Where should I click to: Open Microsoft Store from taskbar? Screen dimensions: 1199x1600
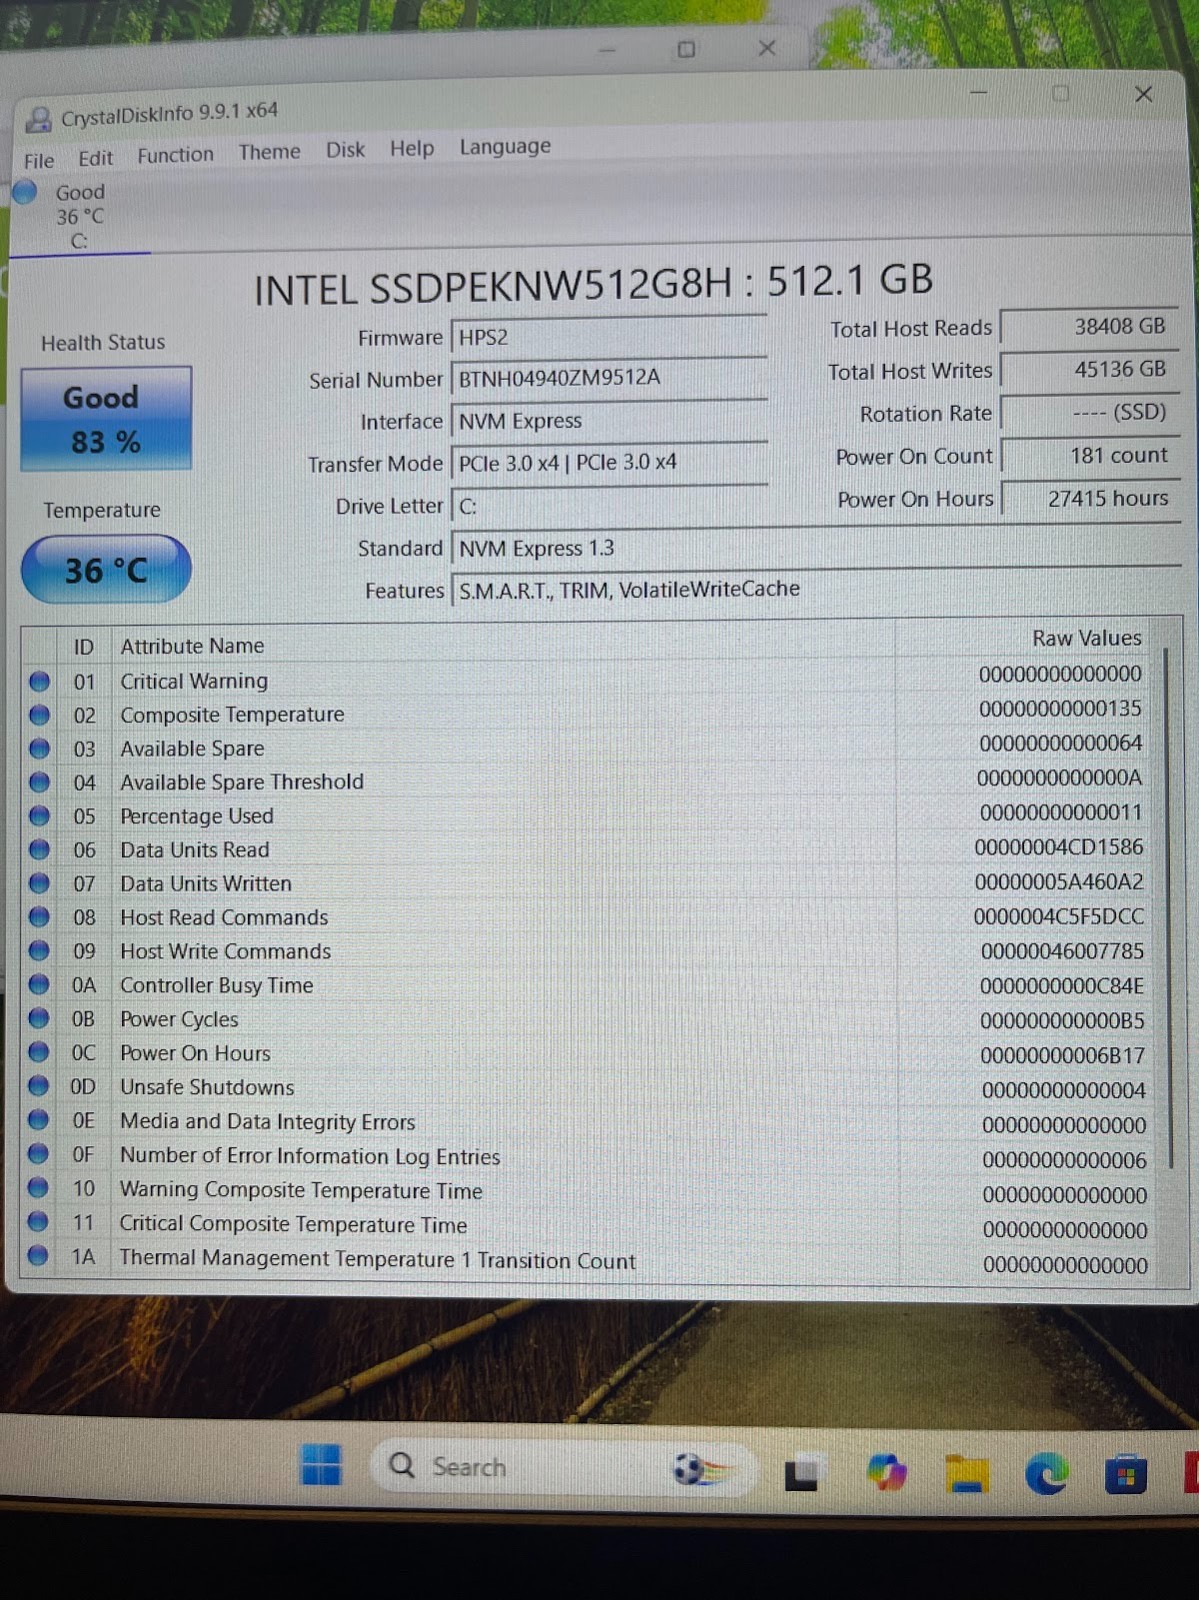click(1125, 1476)
